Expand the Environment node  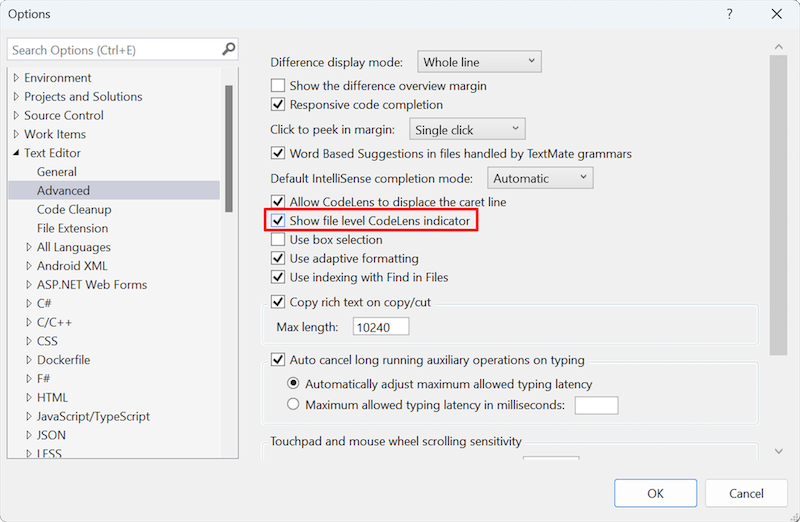point(16,78)
